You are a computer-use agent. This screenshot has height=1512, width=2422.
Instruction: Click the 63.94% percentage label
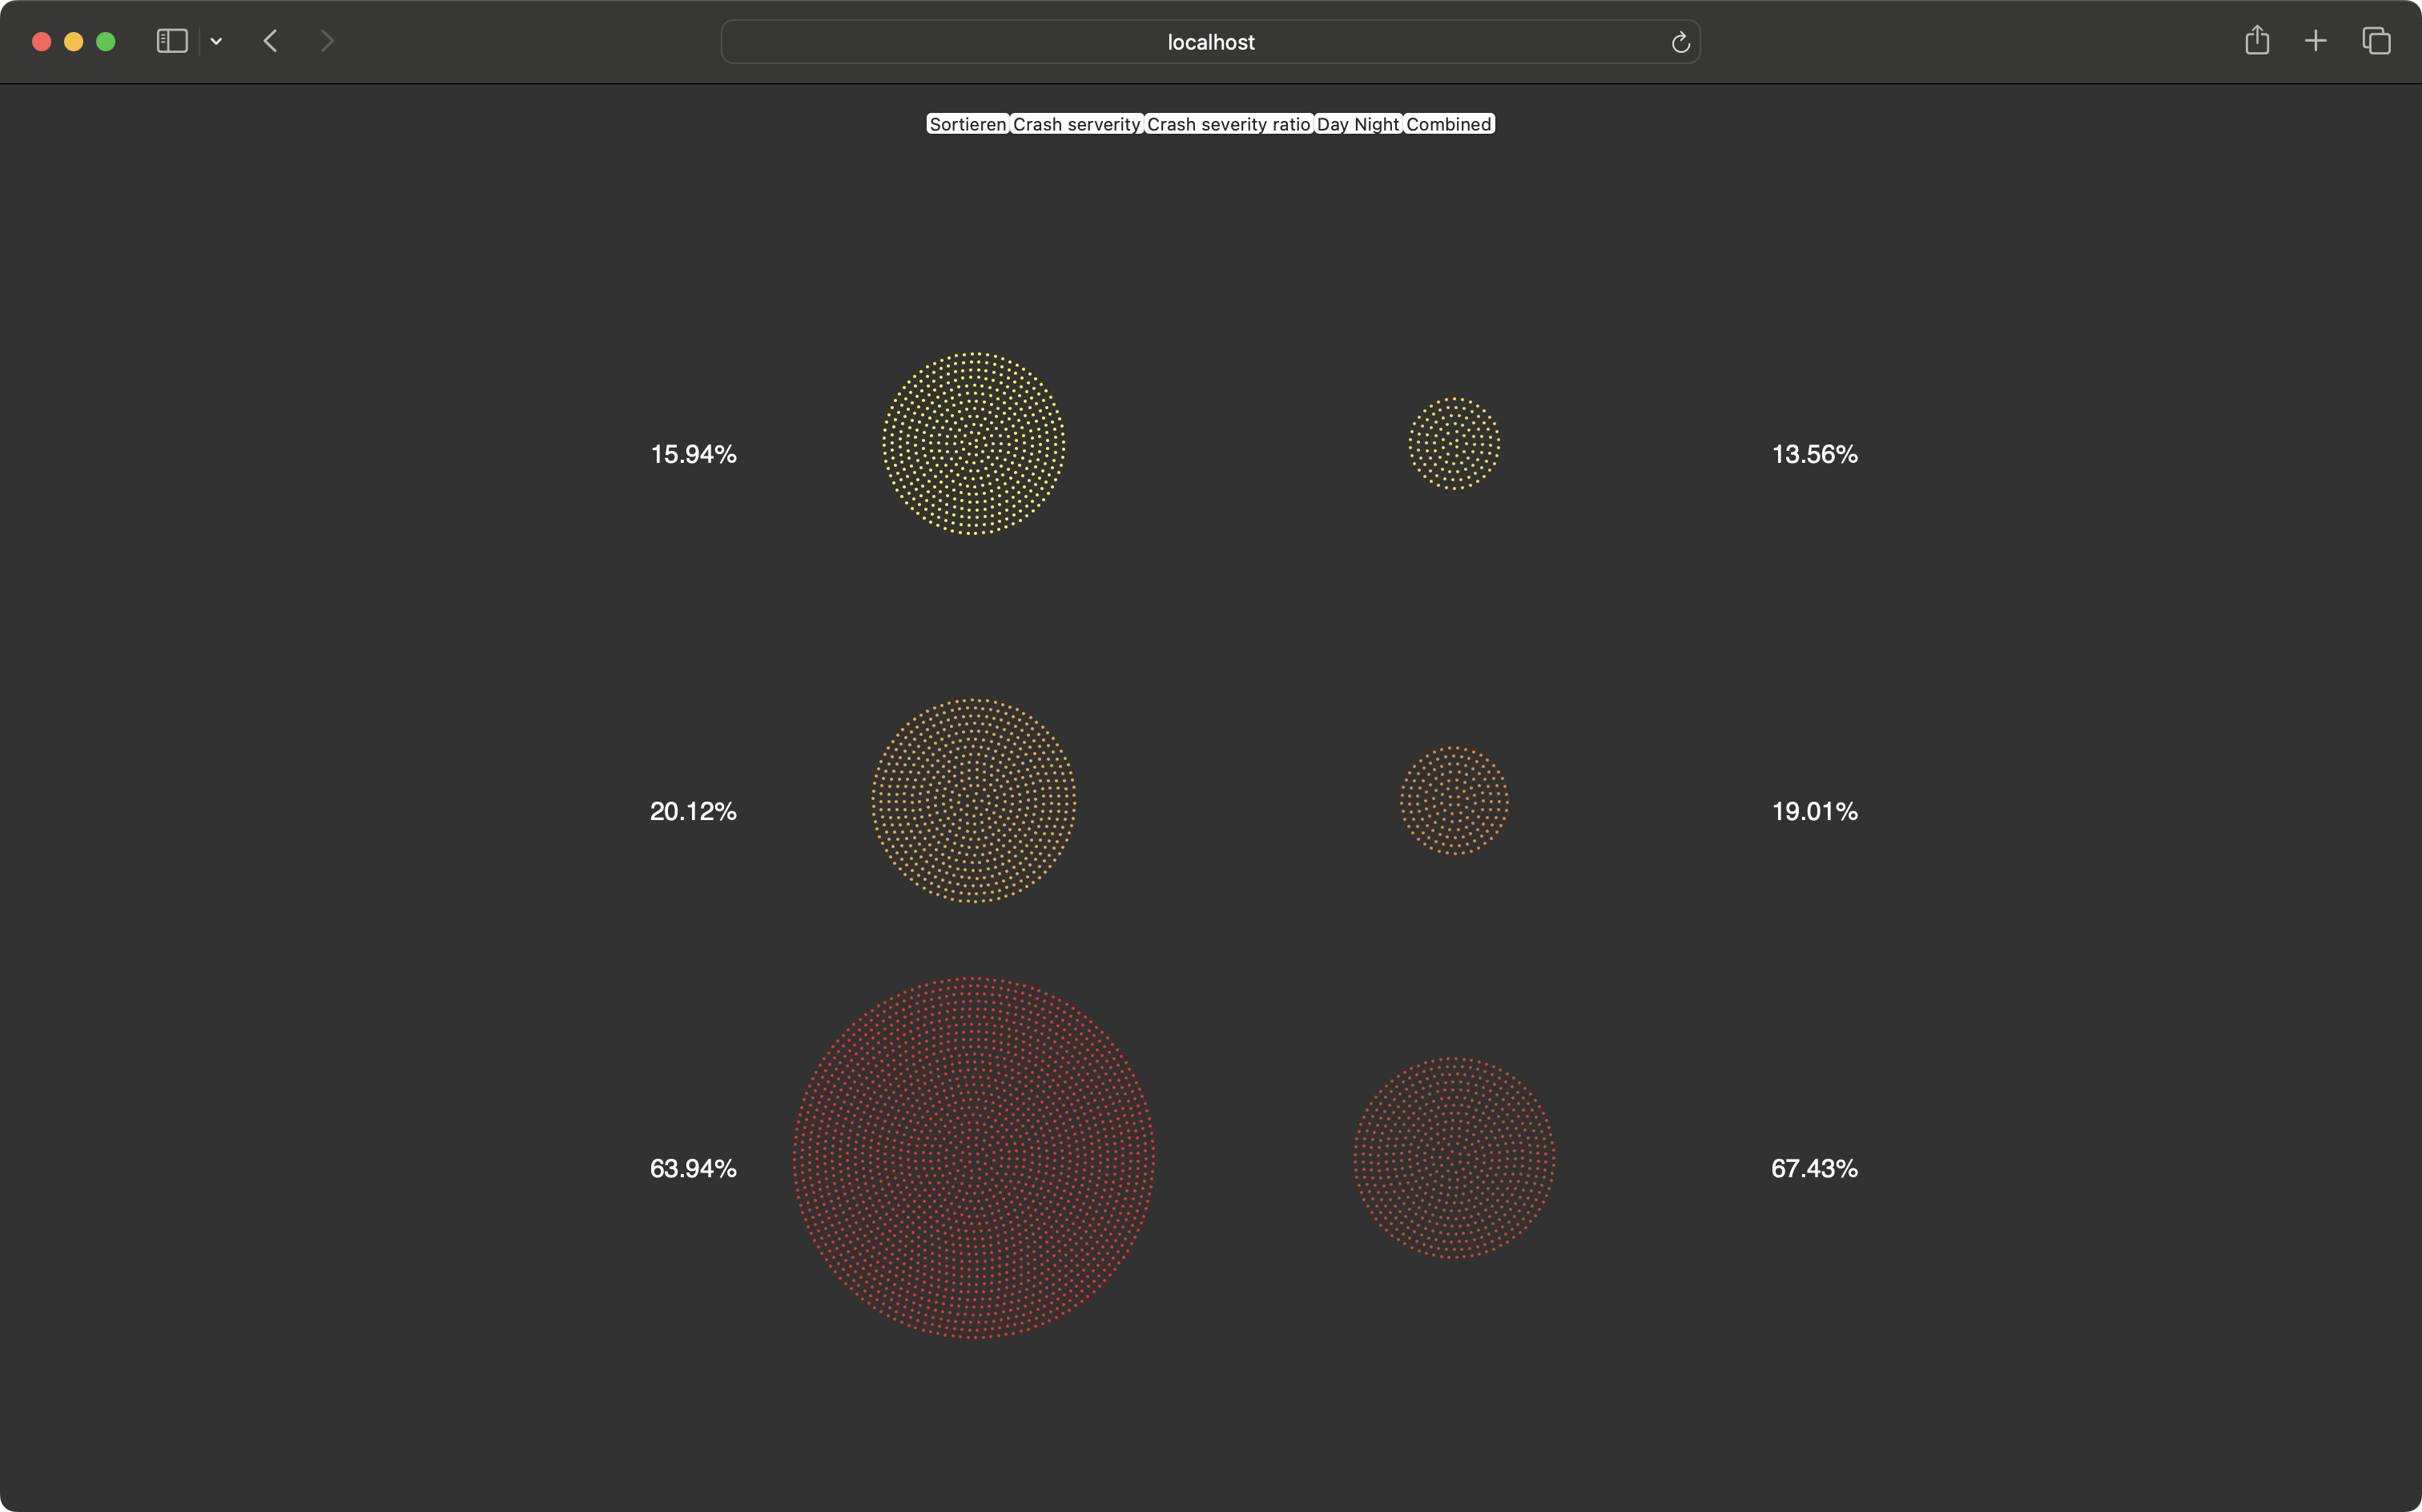(x=693, y=1168)
